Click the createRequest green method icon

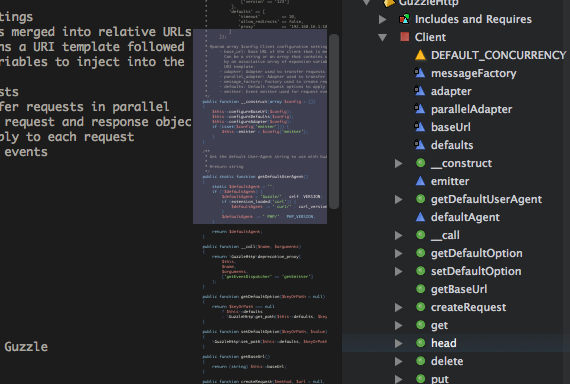coord(421,307)
